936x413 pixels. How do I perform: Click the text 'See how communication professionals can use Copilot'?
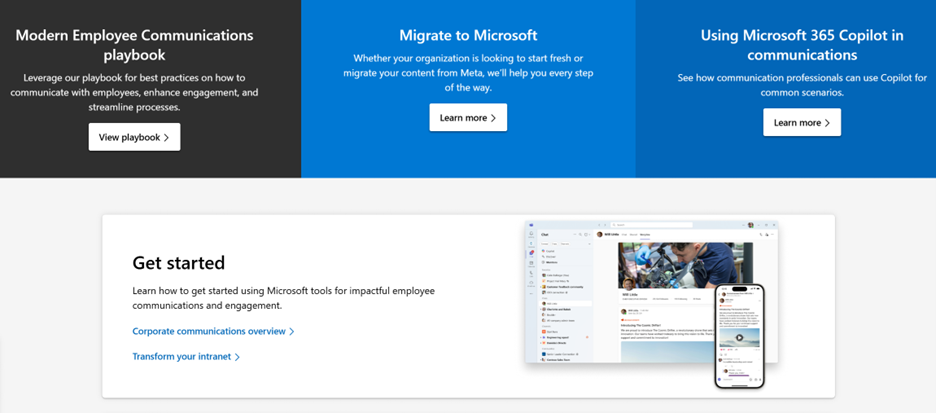pos(802,85)
